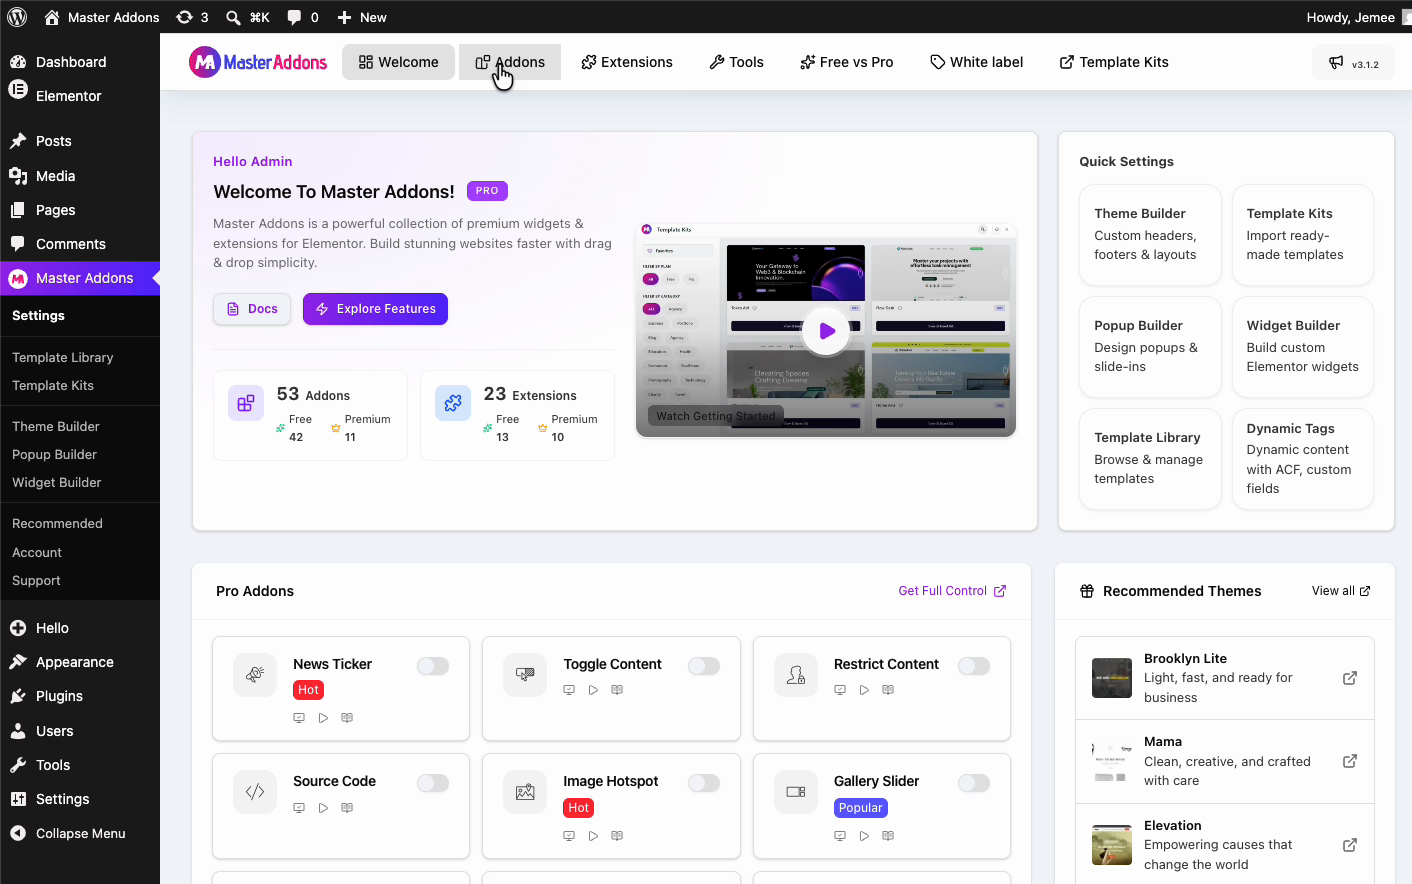The width and height of the screenshot is (1412, 884).
Task: Open the White label tab
Action: tap(977, 62)
